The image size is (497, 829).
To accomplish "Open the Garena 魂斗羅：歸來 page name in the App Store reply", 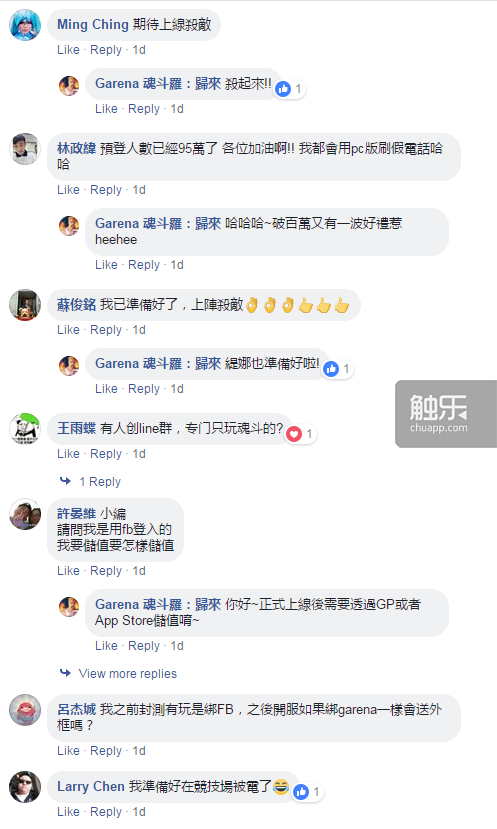I will [158, 604].
